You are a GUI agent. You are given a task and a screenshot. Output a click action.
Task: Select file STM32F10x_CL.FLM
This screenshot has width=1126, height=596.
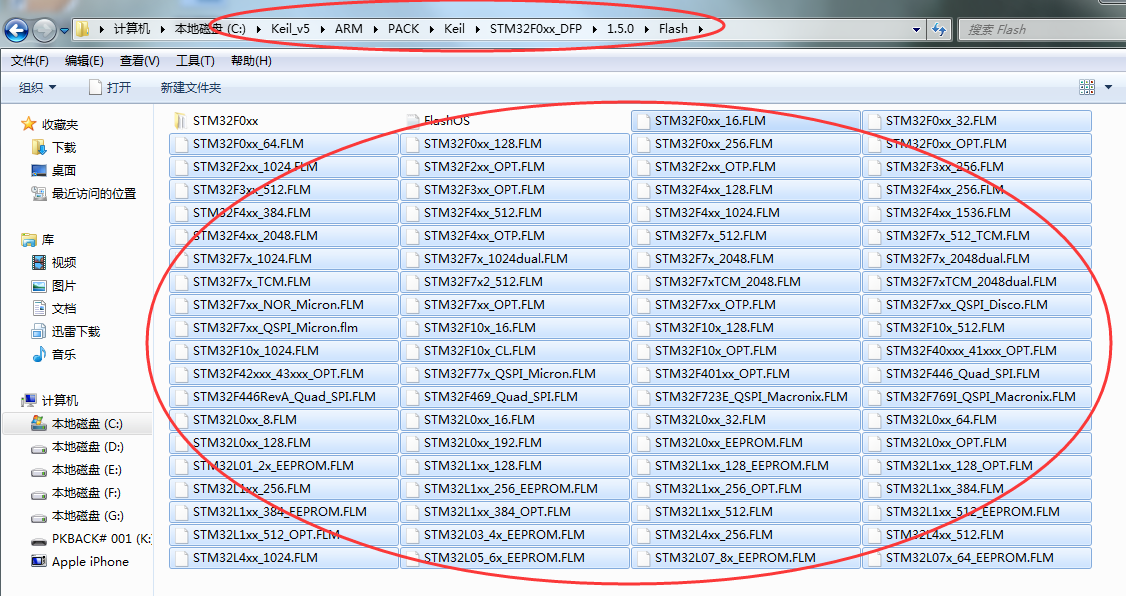pyautogui.click(x=515, y=350)
